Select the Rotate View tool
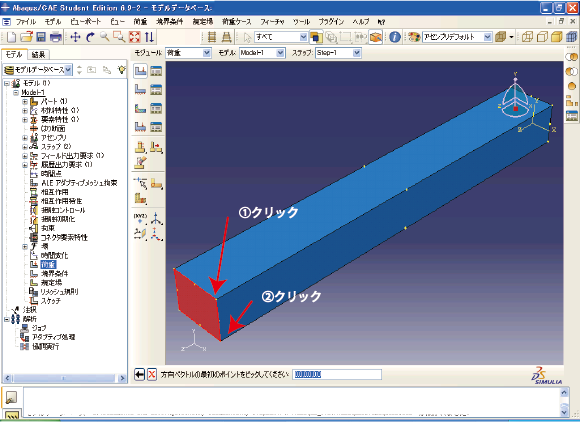Image resolution: width=580 pixels, height=422 pixels. click(x=90, y=37)
